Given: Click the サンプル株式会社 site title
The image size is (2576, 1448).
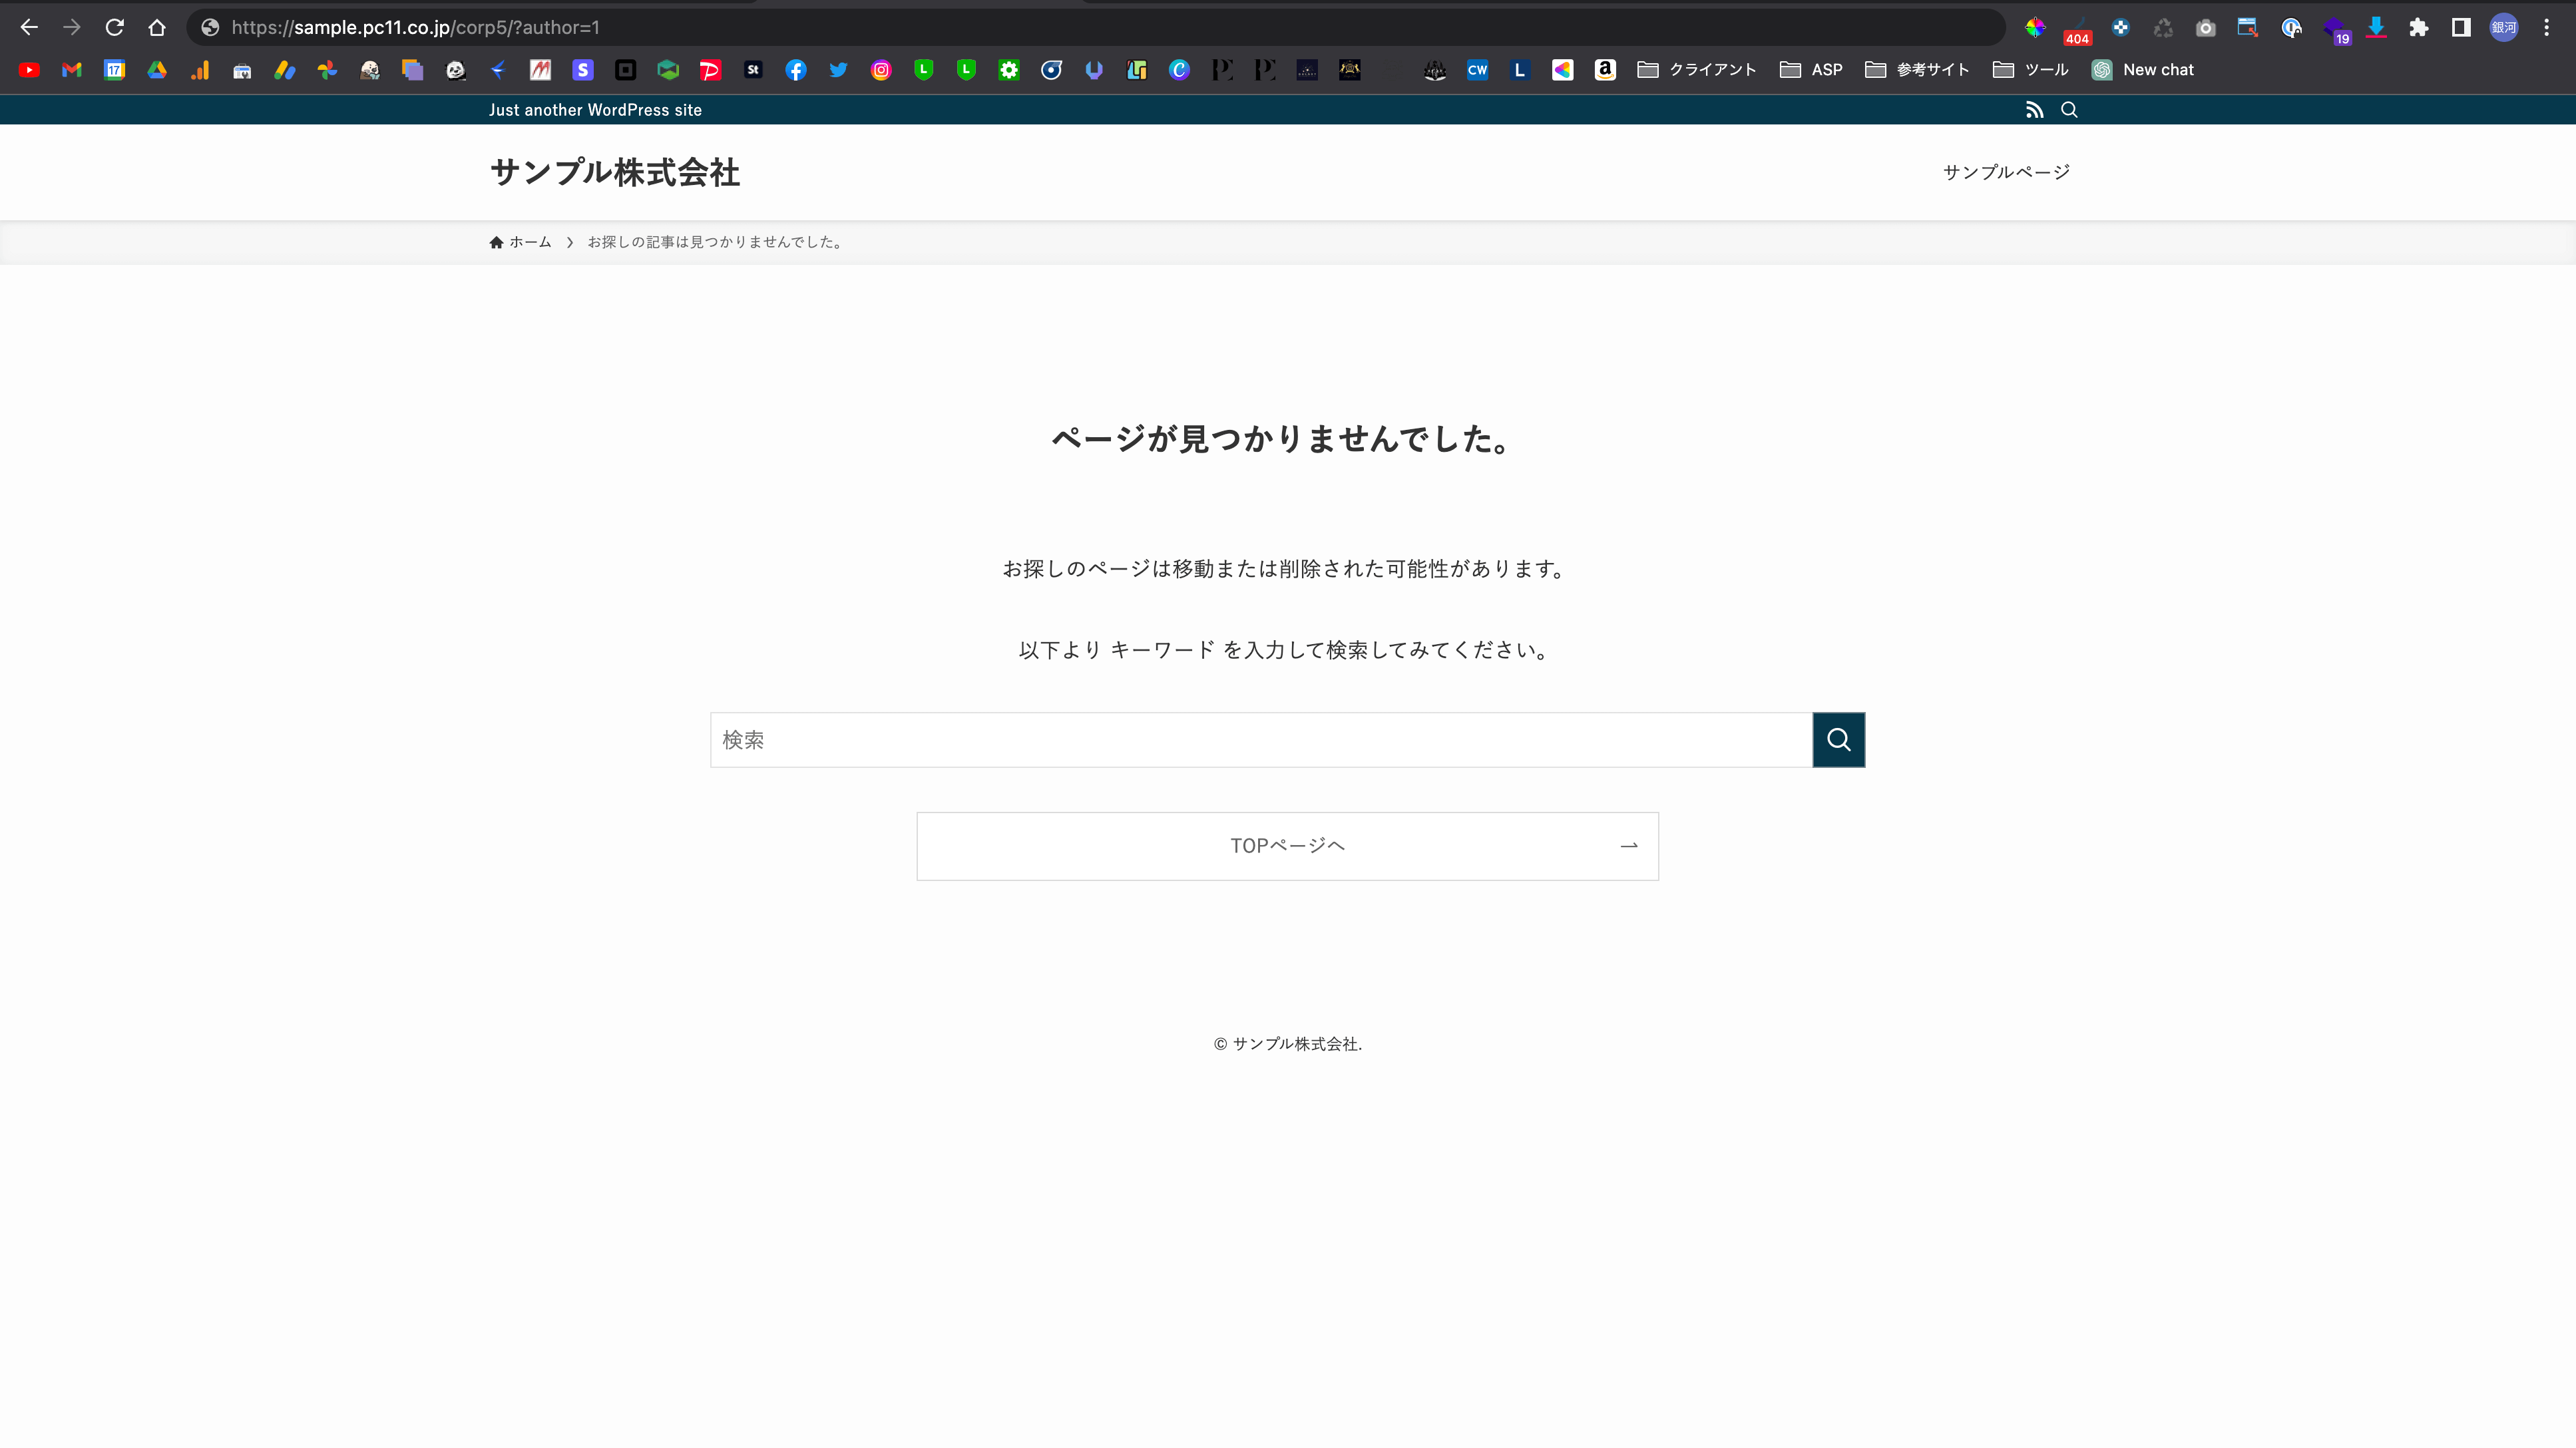Looking at the screenshot, I should click(614, 172).
